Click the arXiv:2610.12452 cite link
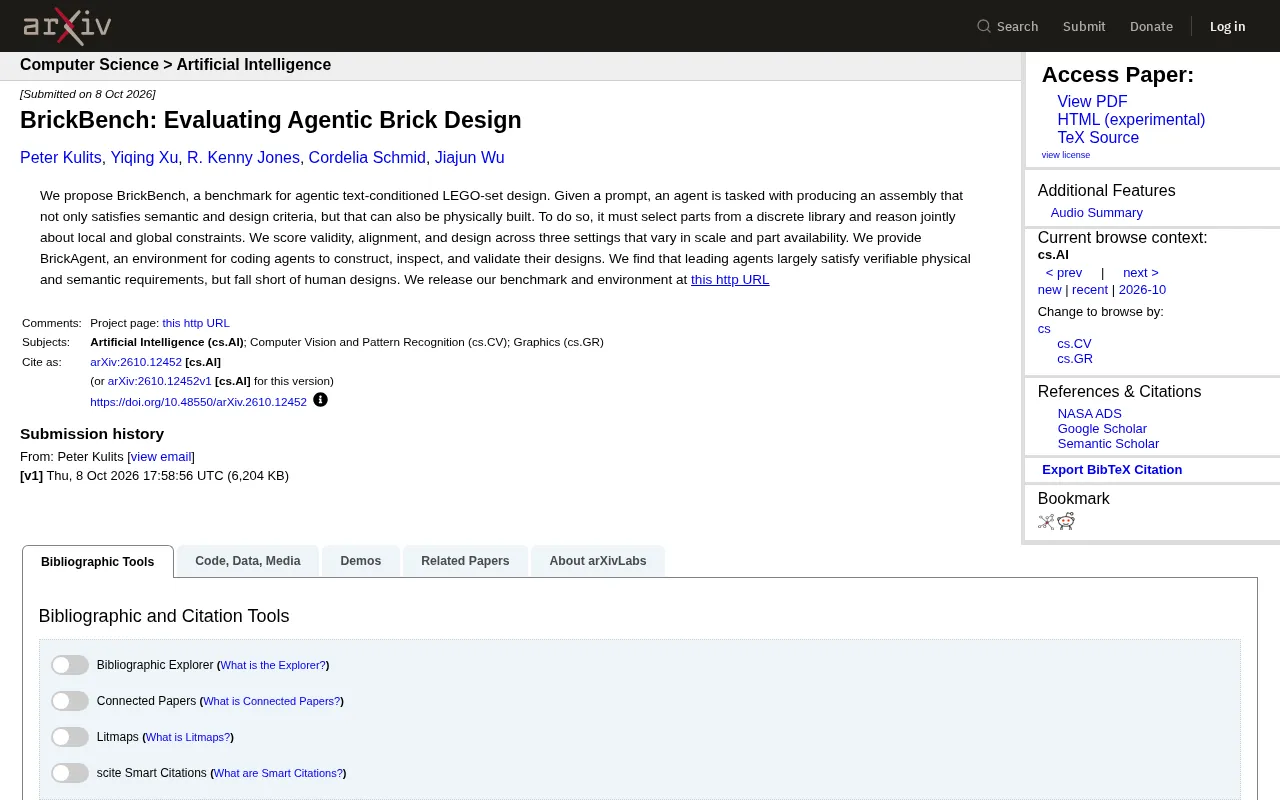 pos(136,362)
